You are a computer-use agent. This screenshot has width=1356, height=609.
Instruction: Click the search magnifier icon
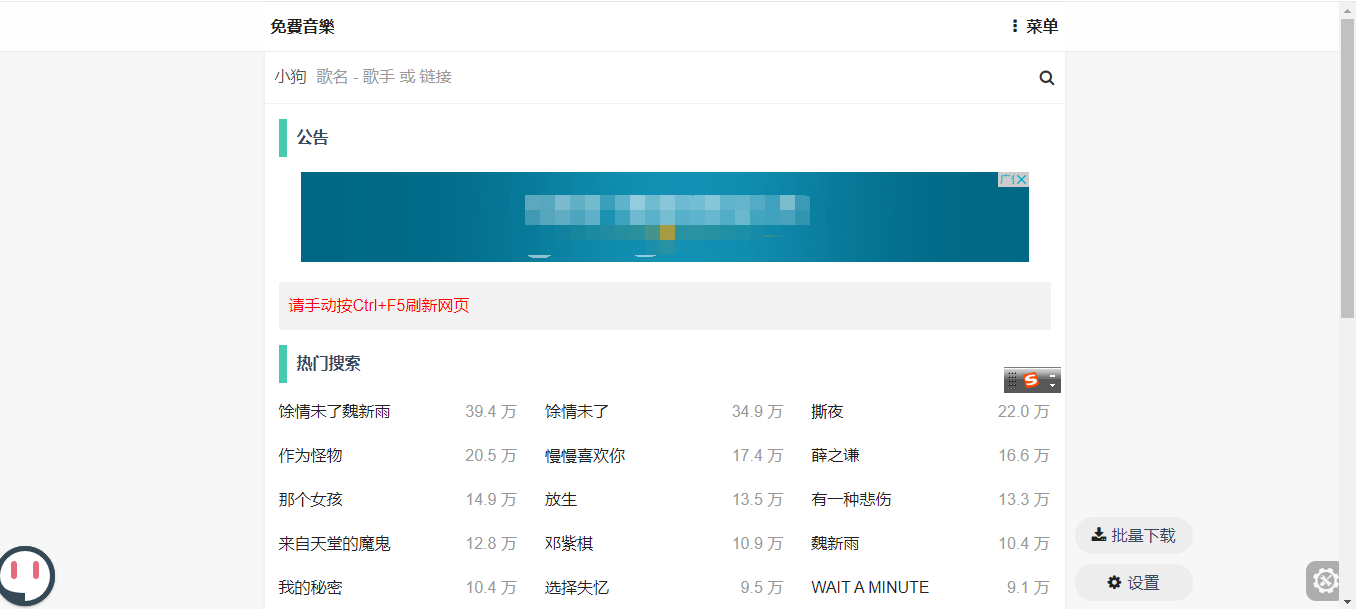[1047, 78]
